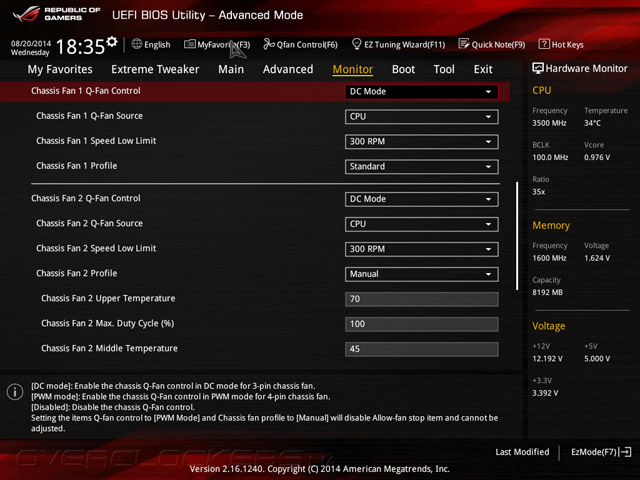Open the Main tab
The height and width of the screenshot is (480, 640).
point(231,69)
